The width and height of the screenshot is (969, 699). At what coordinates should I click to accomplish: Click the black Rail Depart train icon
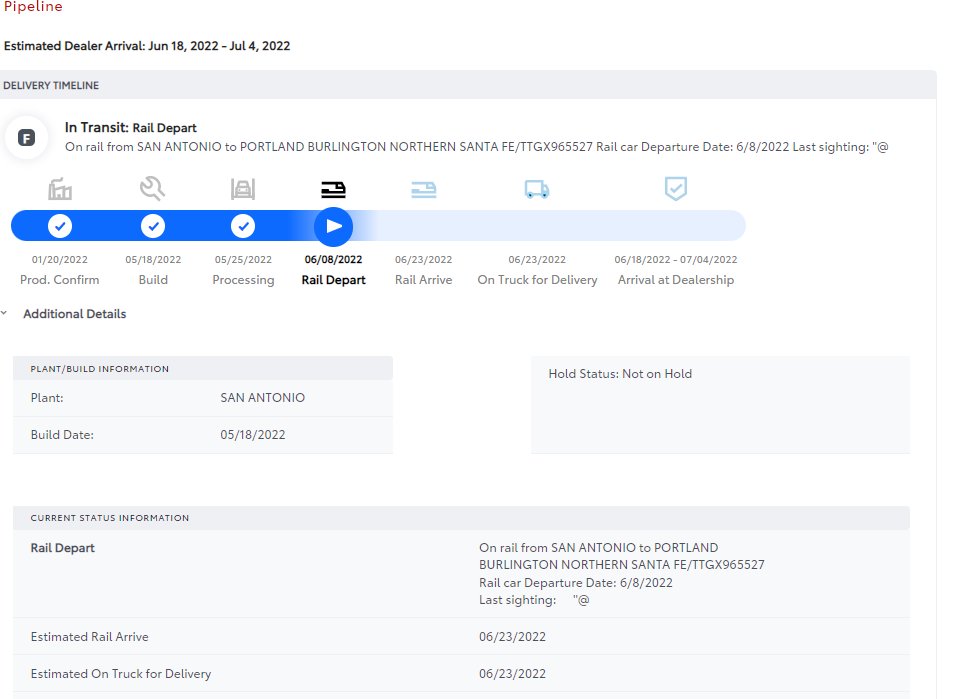pos(333,189)
